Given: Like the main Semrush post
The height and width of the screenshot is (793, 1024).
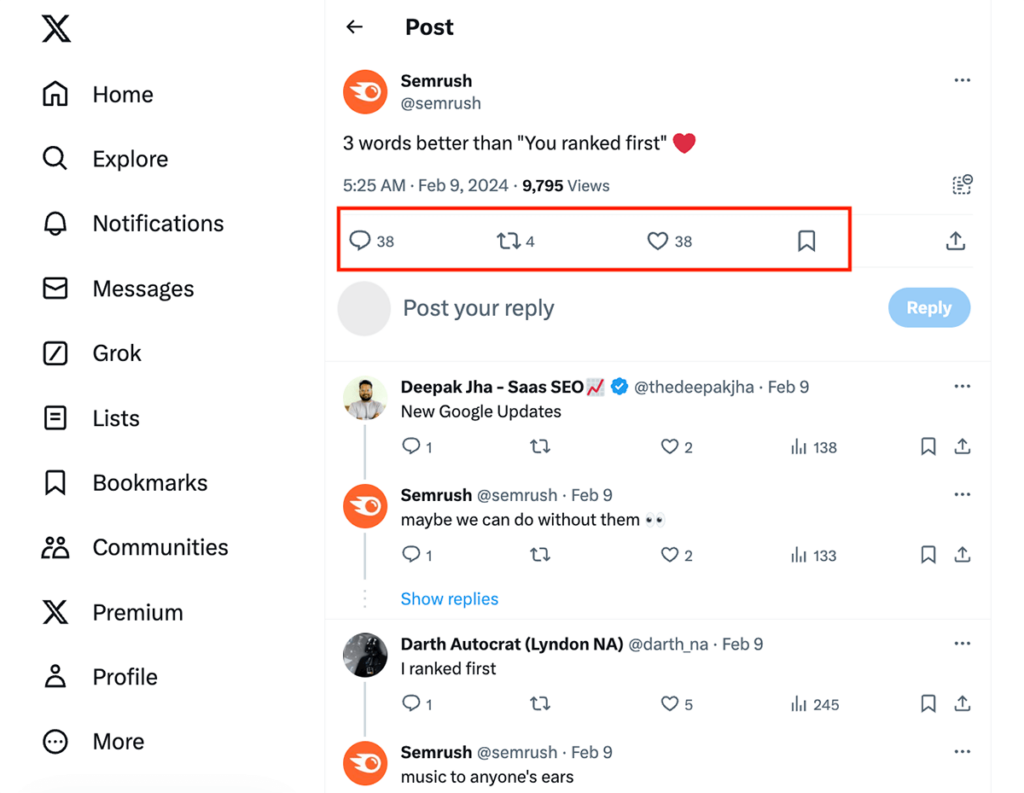Looking at the screenshot, I should [x=657, y=241].
